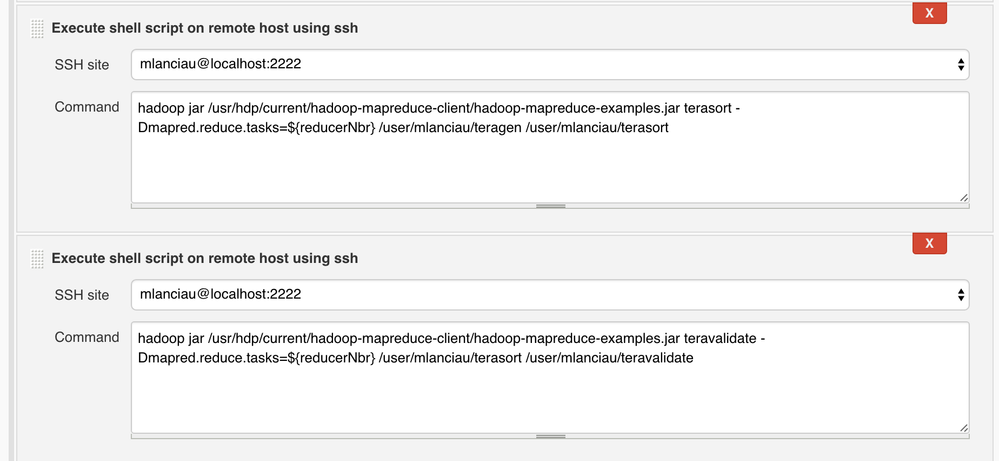Grab the drag handle of the teravalidate step
Screen dimensions: 999x461
coord(38,259)
